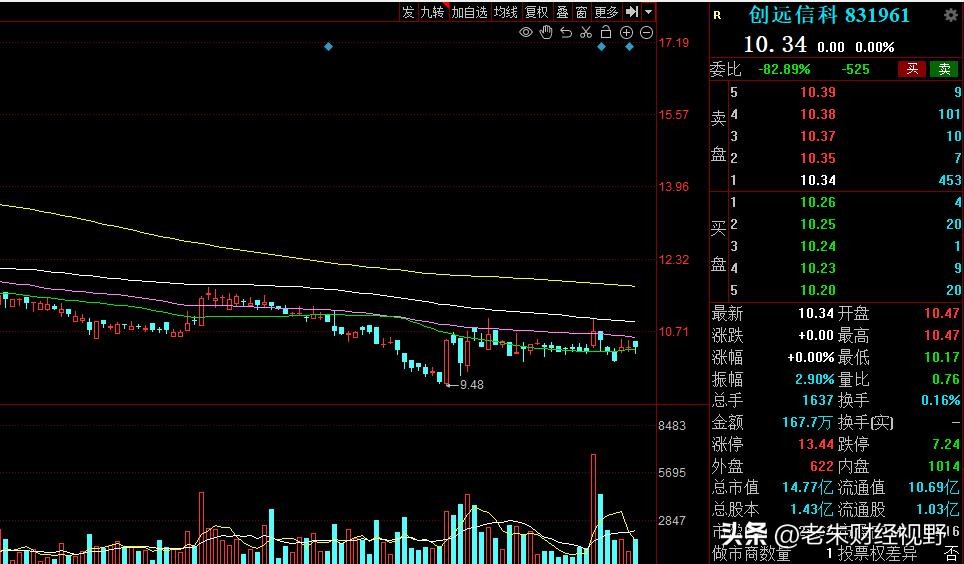Click the blue diamond marker below lock icon
The width and height of the screenshot is (964, 564).
(601, 47)
